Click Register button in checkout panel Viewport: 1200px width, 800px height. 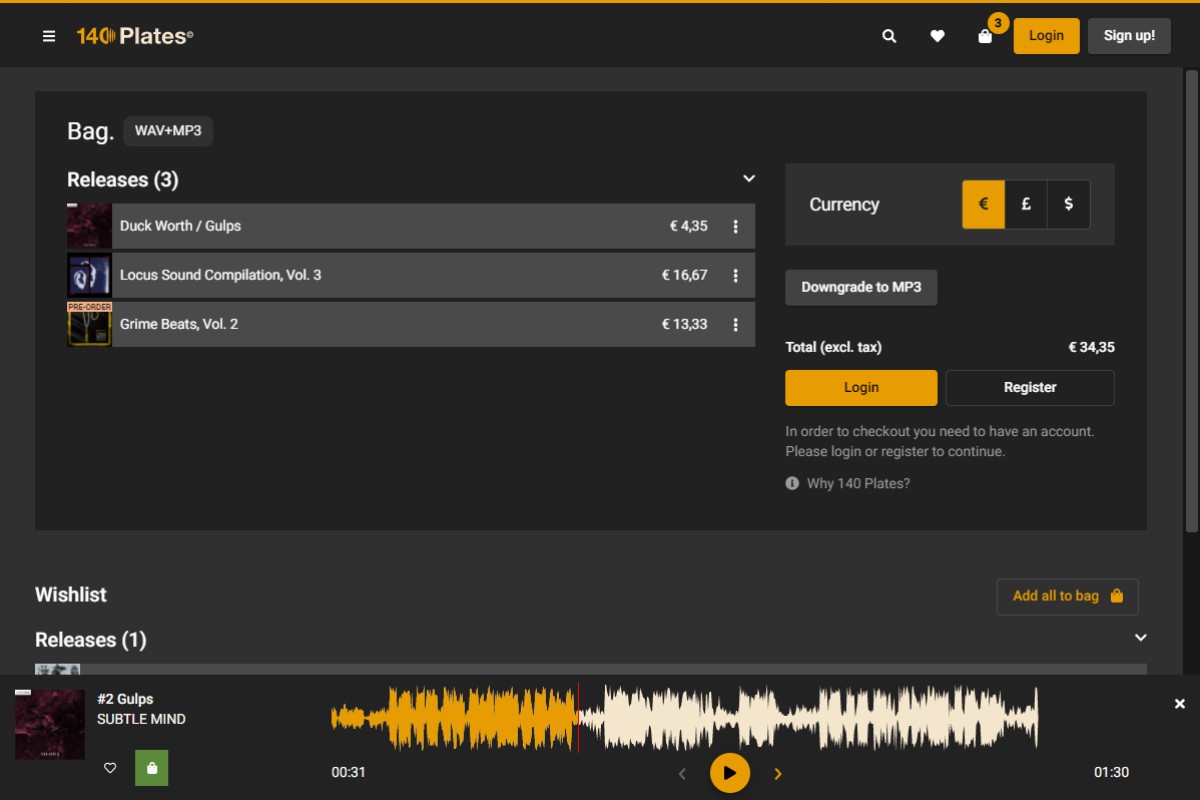[x=1030, y=387]
